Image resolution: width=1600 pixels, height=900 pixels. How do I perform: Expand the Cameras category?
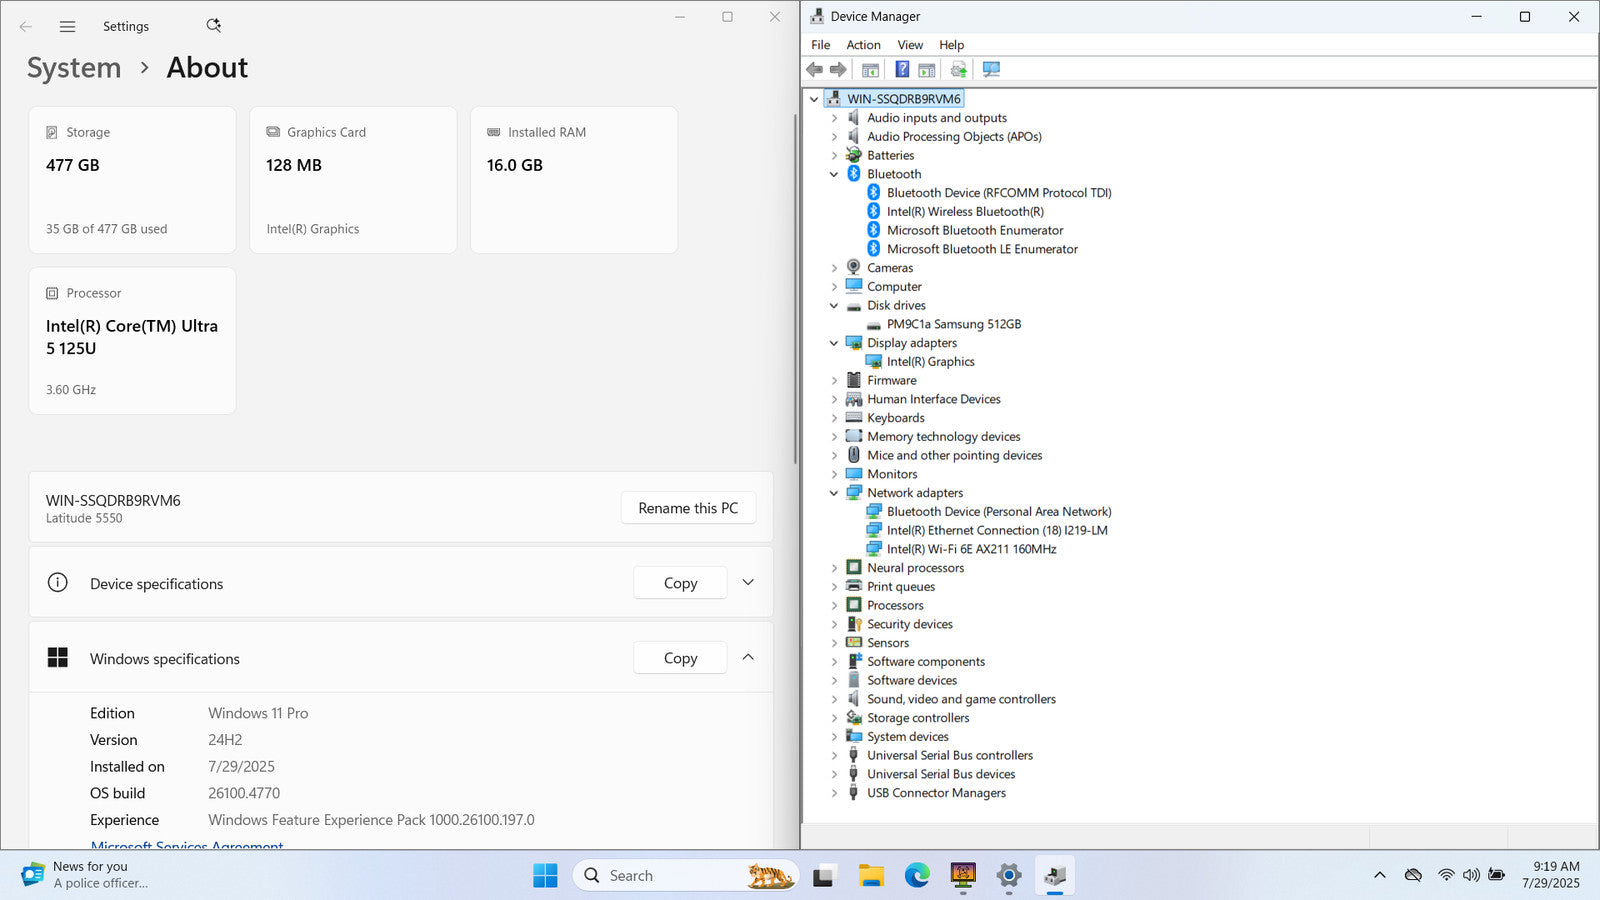click(834, 268)
